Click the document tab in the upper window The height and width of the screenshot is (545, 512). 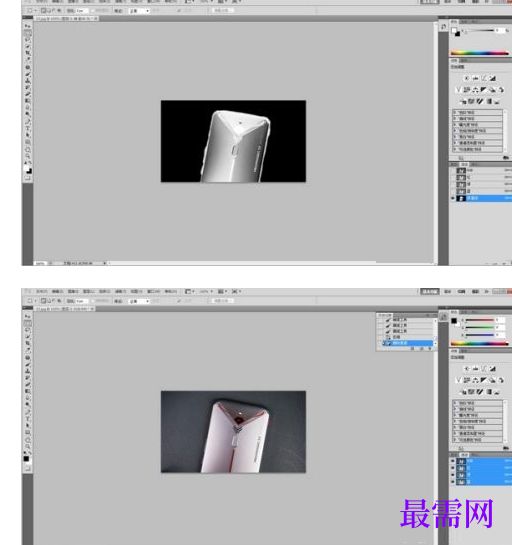66,18
